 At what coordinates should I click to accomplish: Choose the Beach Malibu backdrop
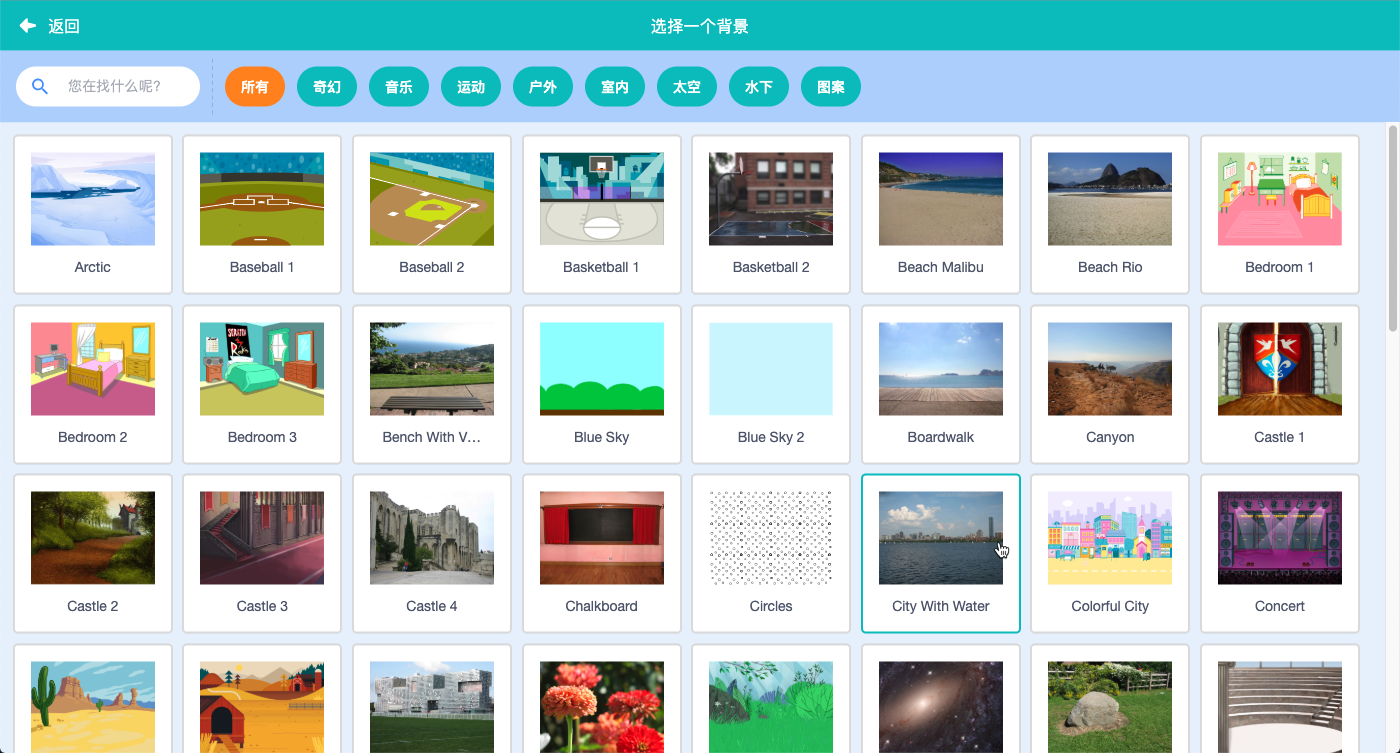[941, 214]
